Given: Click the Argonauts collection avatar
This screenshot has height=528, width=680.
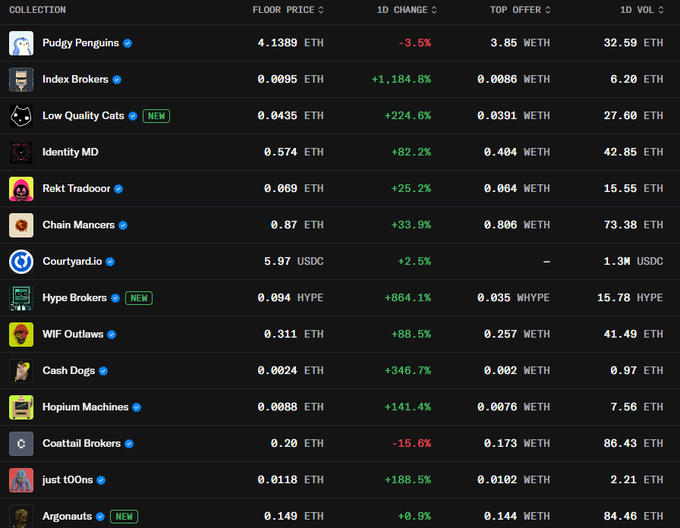Looking at the screenshot, I should [21, 516].
